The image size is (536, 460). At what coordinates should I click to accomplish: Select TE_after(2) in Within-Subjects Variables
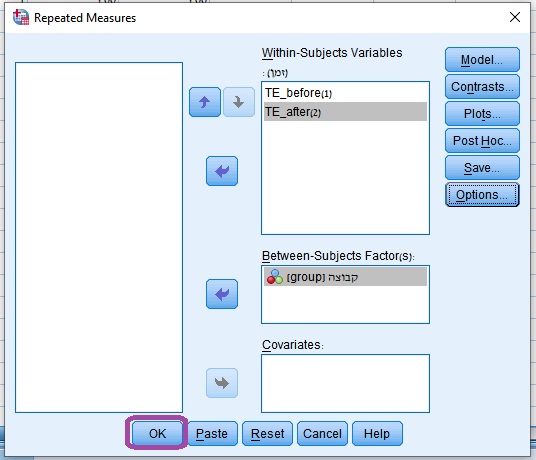click(x=345, y=112)
